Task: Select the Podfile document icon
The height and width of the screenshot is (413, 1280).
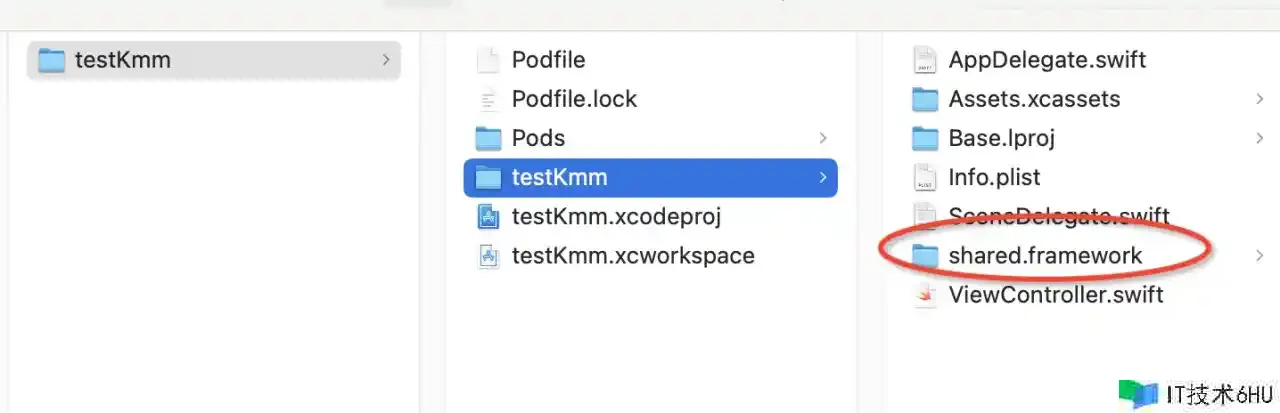Action: [x=488, y=60]
